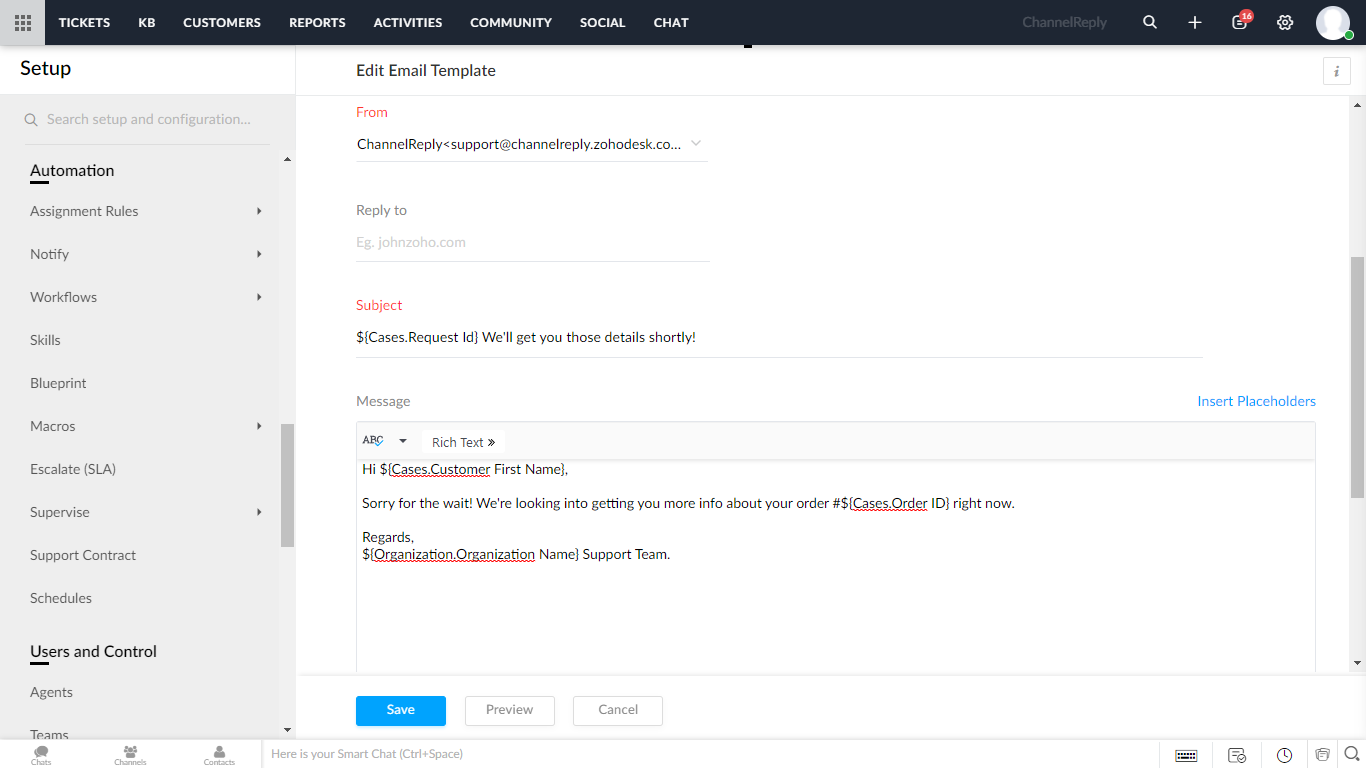The height and width of the screenshot is (768, 1366).
Task: Open the SOCIAL tab
Action: click(x=603, y=22)
